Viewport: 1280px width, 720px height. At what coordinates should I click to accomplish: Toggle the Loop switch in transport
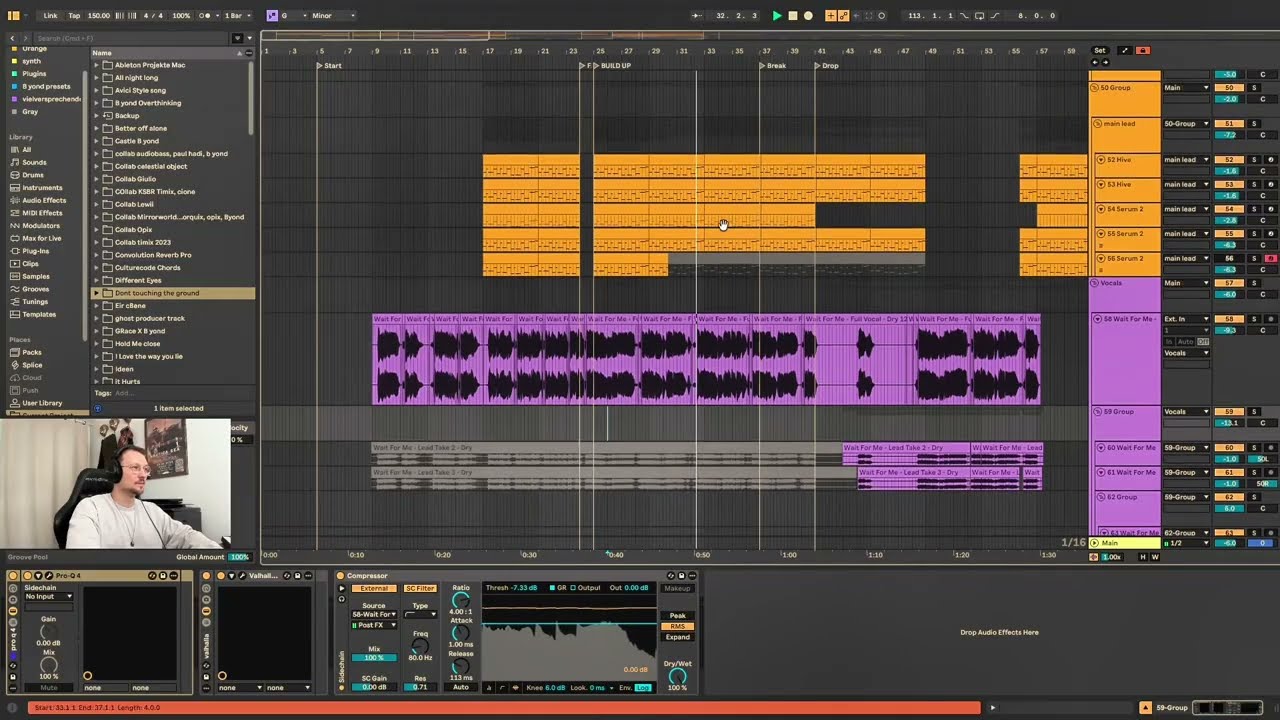tap(980, 16)
